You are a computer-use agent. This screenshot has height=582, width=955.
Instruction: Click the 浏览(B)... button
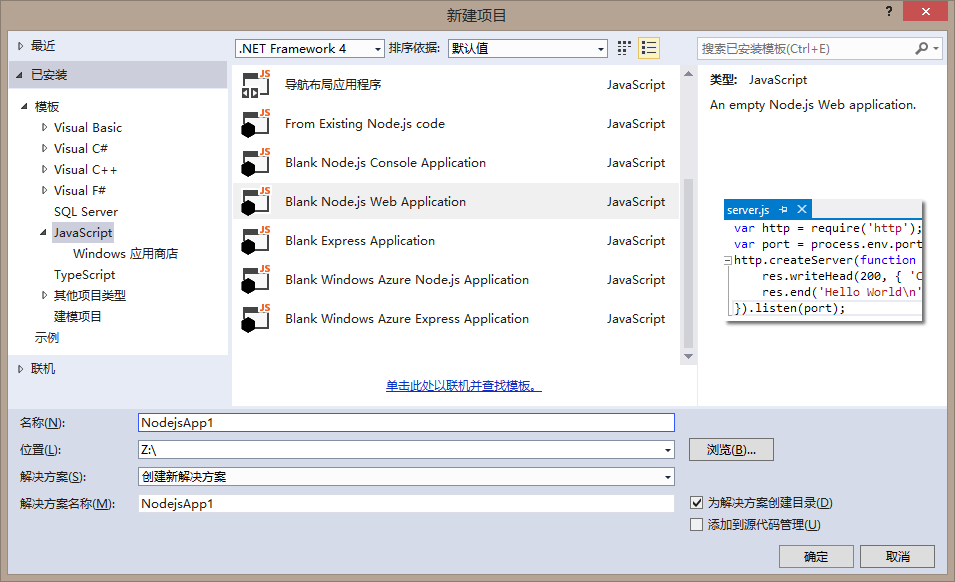731,450
